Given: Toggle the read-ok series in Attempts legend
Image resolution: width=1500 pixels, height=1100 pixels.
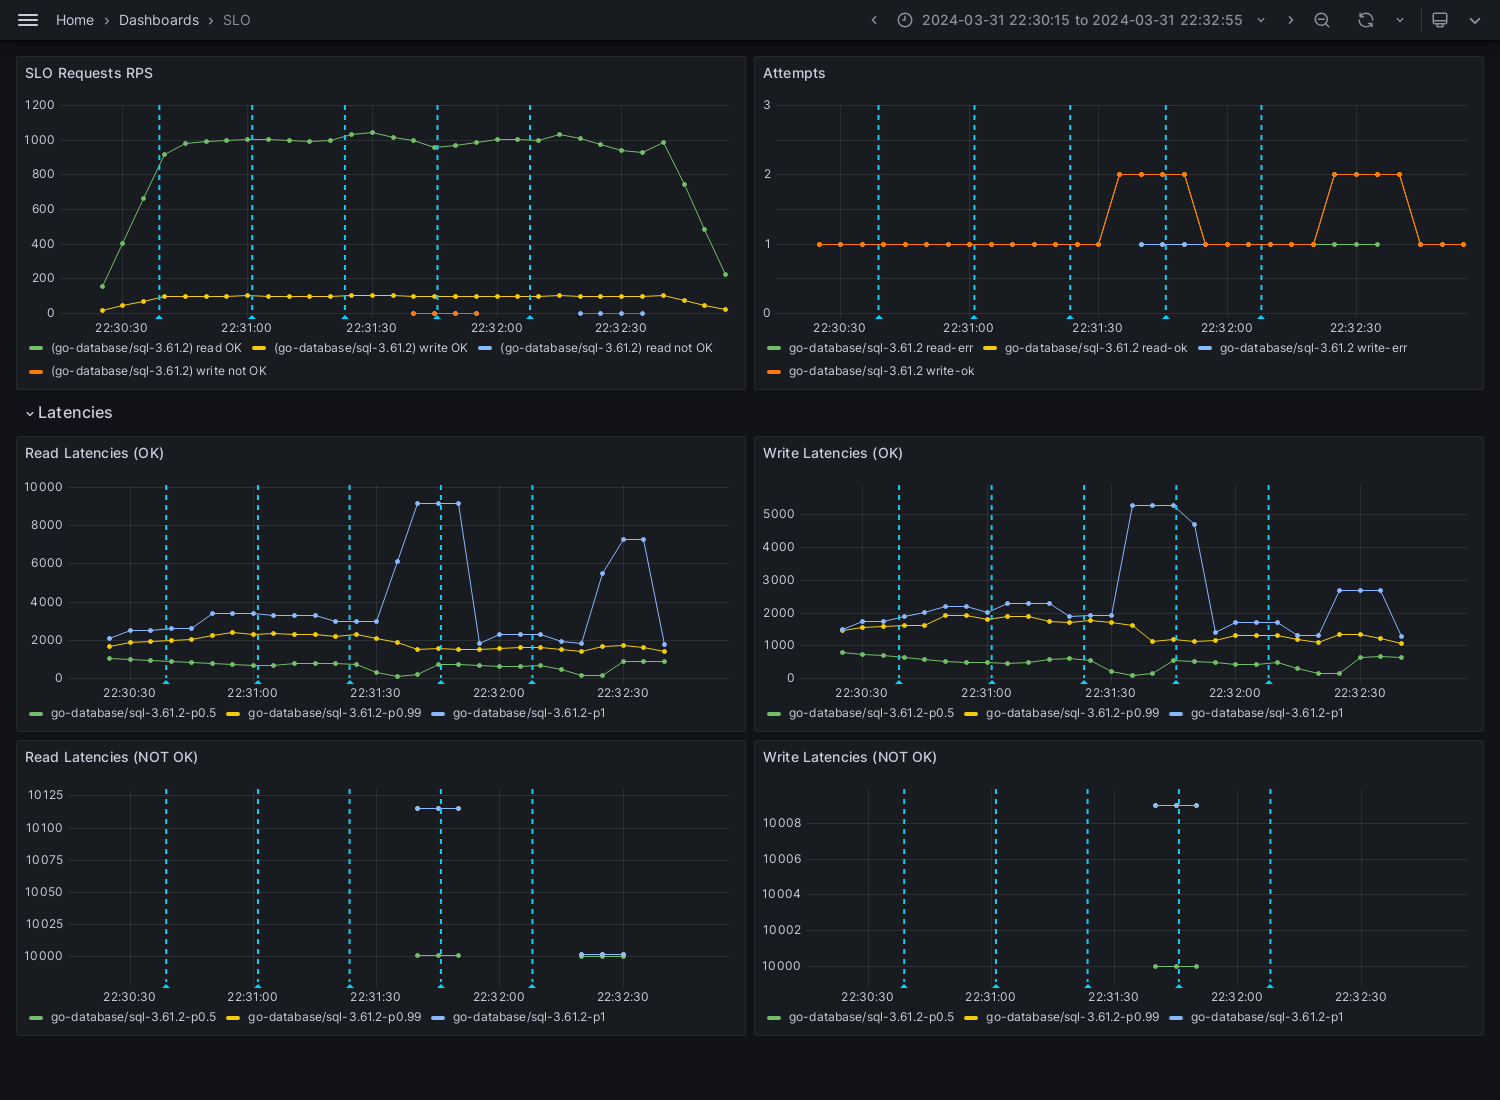Looking at the screenshot, I should [1096, 348].
